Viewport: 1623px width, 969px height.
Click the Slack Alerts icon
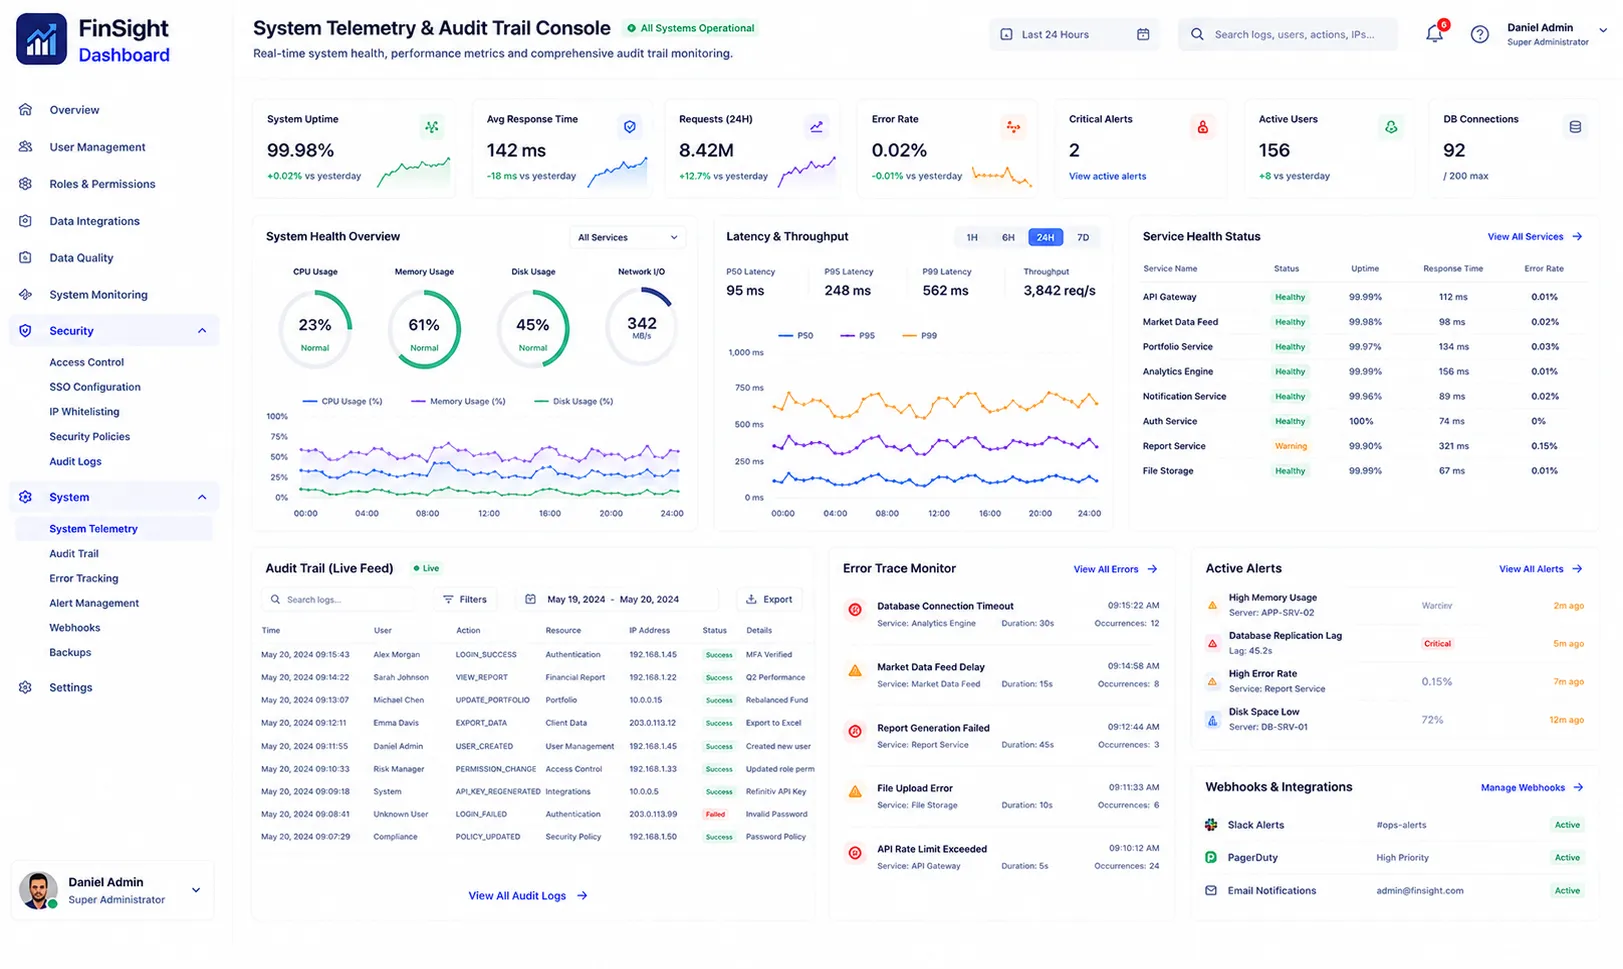[x=1211, y=825]
